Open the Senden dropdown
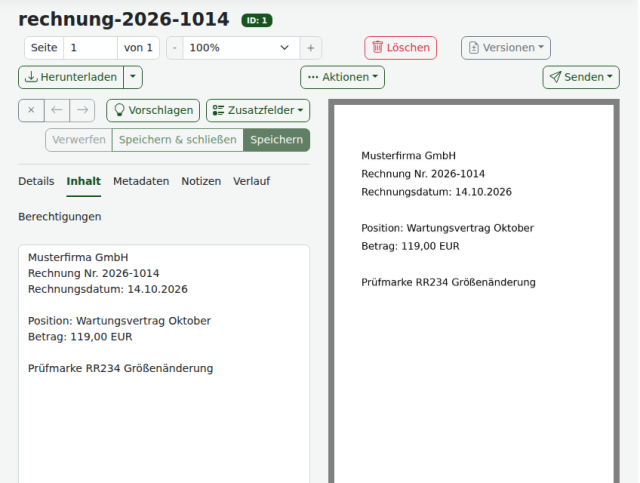640x483 pixels. tap(581, 77)
